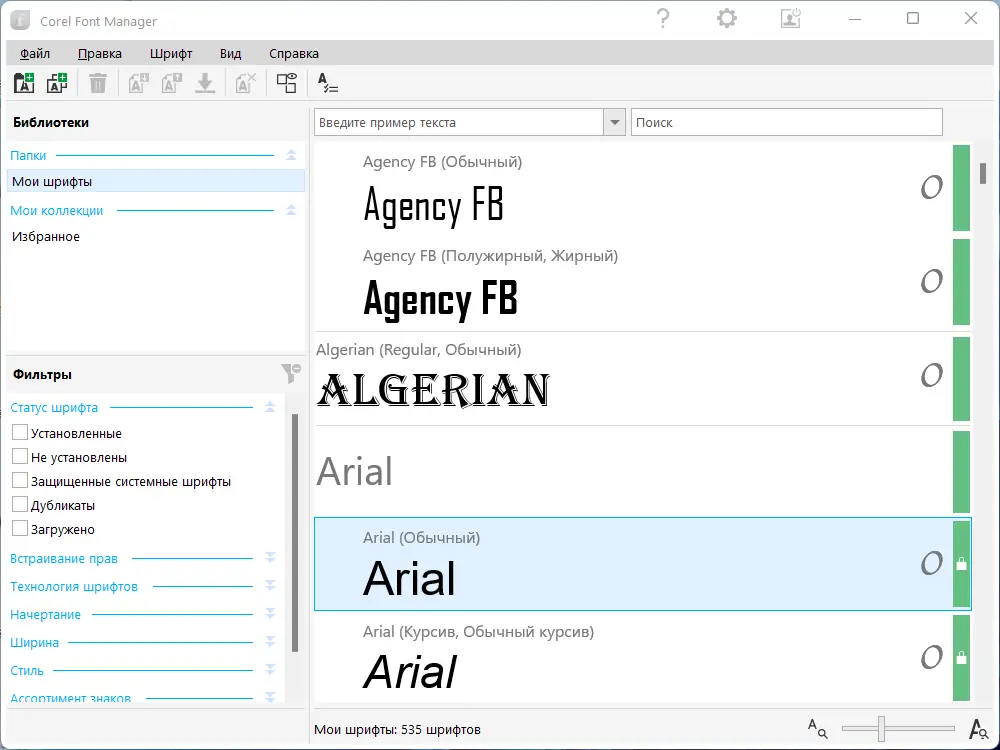Click the OpenType O icon for Agency FB Обычный
The height and width of the screenshot is (750, 1000).
[x=931, y=188]
